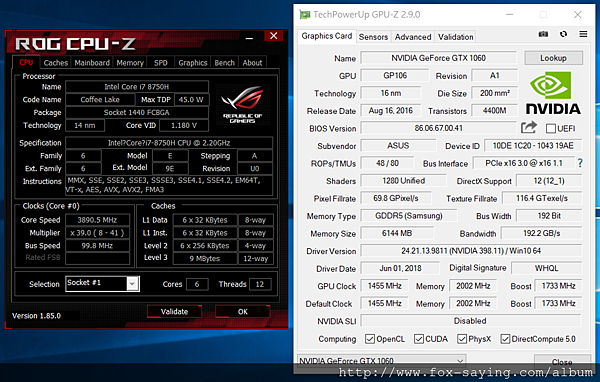Screen dimensions: 600x382
Task: Open the Memory tab in CPU-Z
Action: (x=130, y=63)
